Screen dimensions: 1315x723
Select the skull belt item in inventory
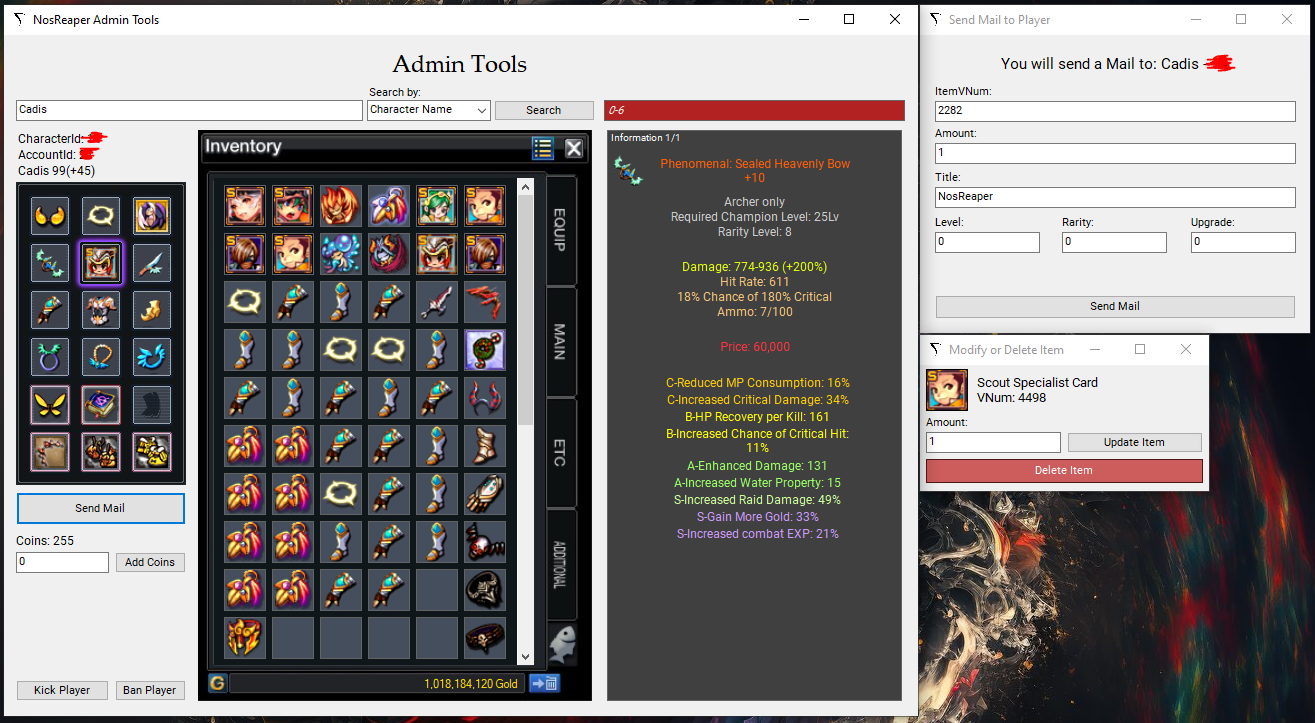click(485, 637)
